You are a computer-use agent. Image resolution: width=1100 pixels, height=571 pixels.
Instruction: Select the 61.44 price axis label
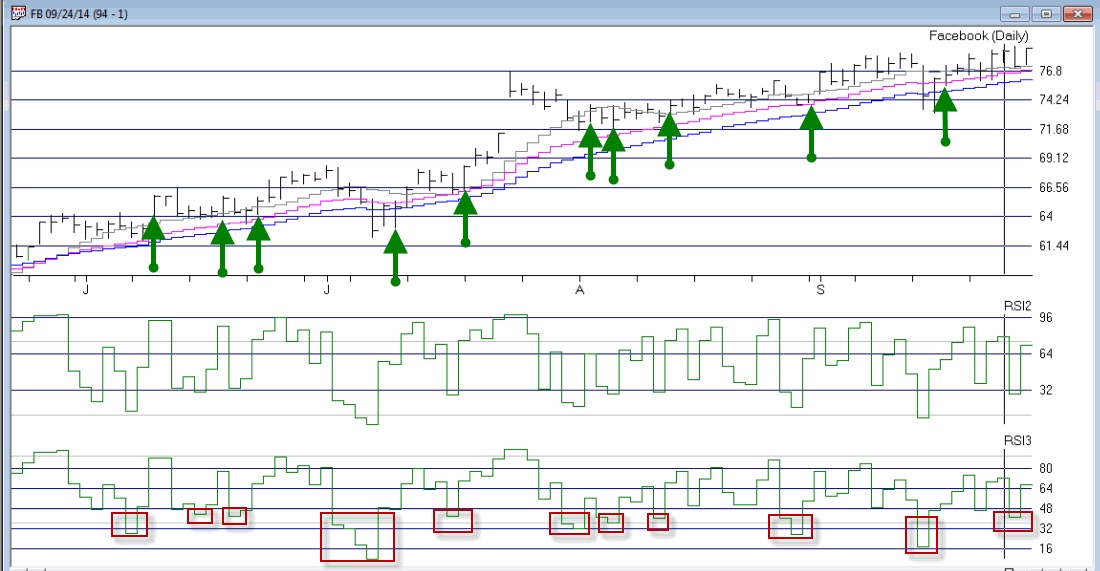tap(1054, 246)
